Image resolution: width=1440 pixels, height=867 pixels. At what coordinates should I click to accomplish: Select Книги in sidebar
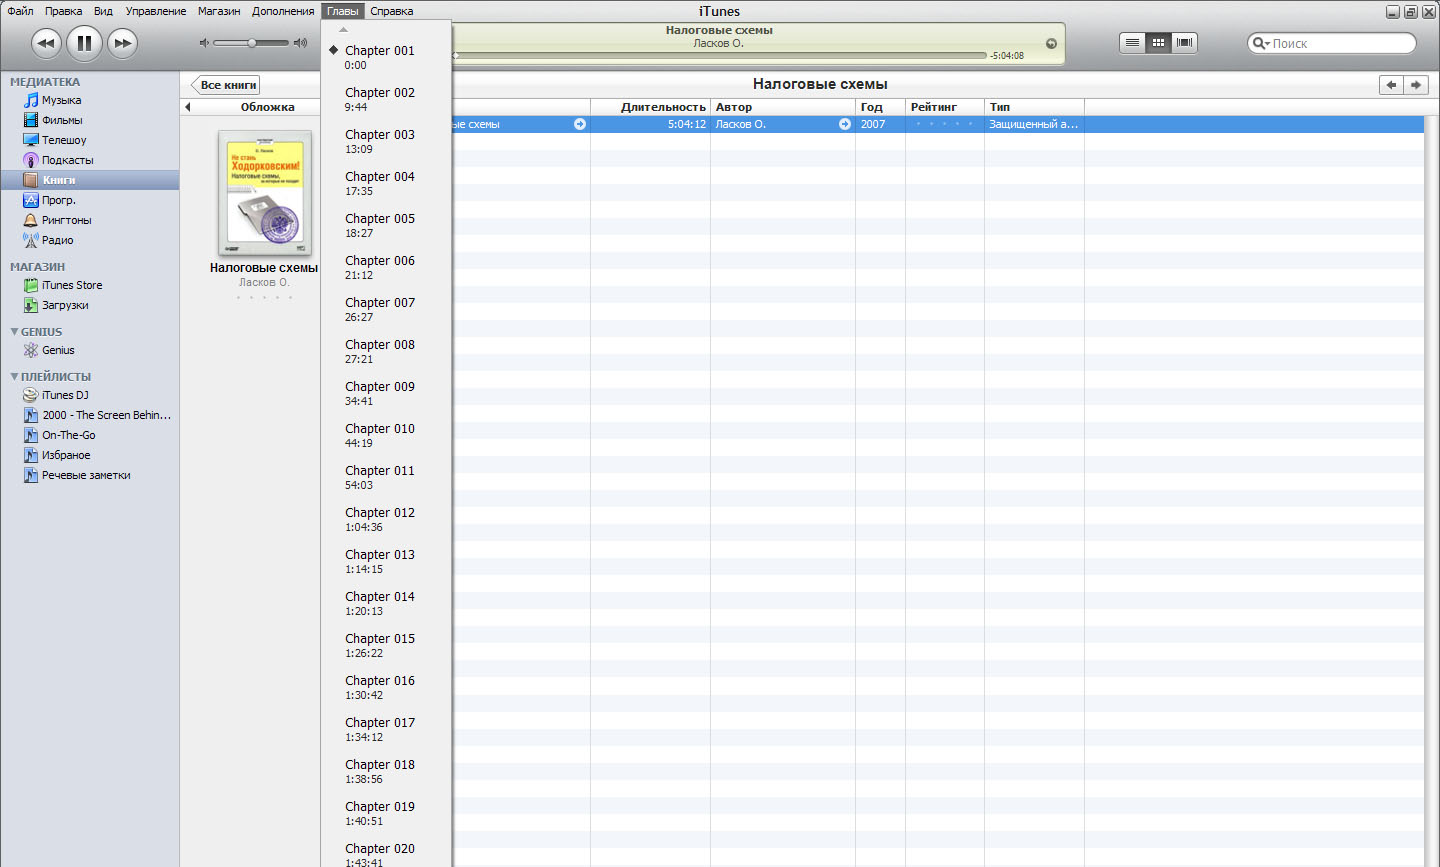(90, 180)
